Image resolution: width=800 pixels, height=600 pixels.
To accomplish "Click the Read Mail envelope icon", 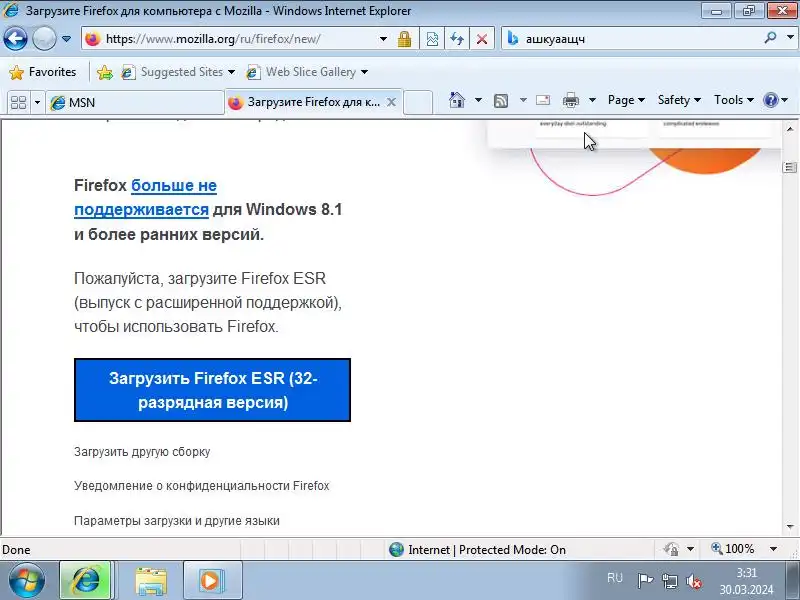I will coord(543,100).
